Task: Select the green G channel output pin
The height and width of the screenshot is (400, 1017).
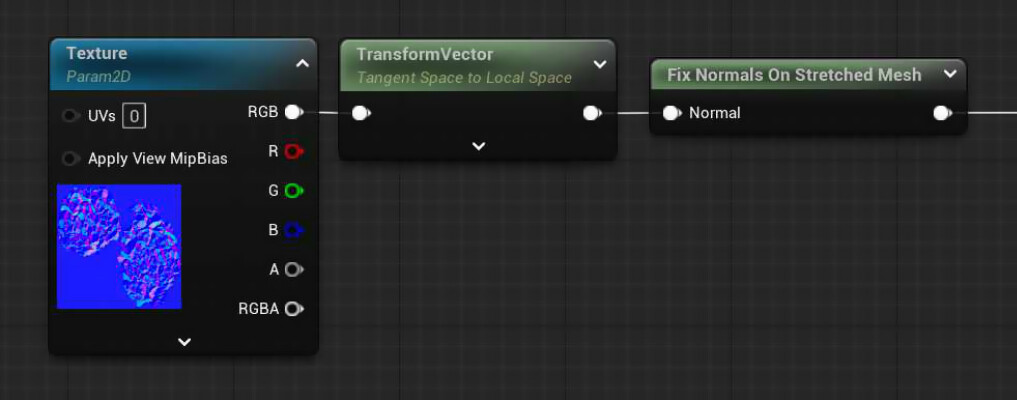Action: pos(294,191)
